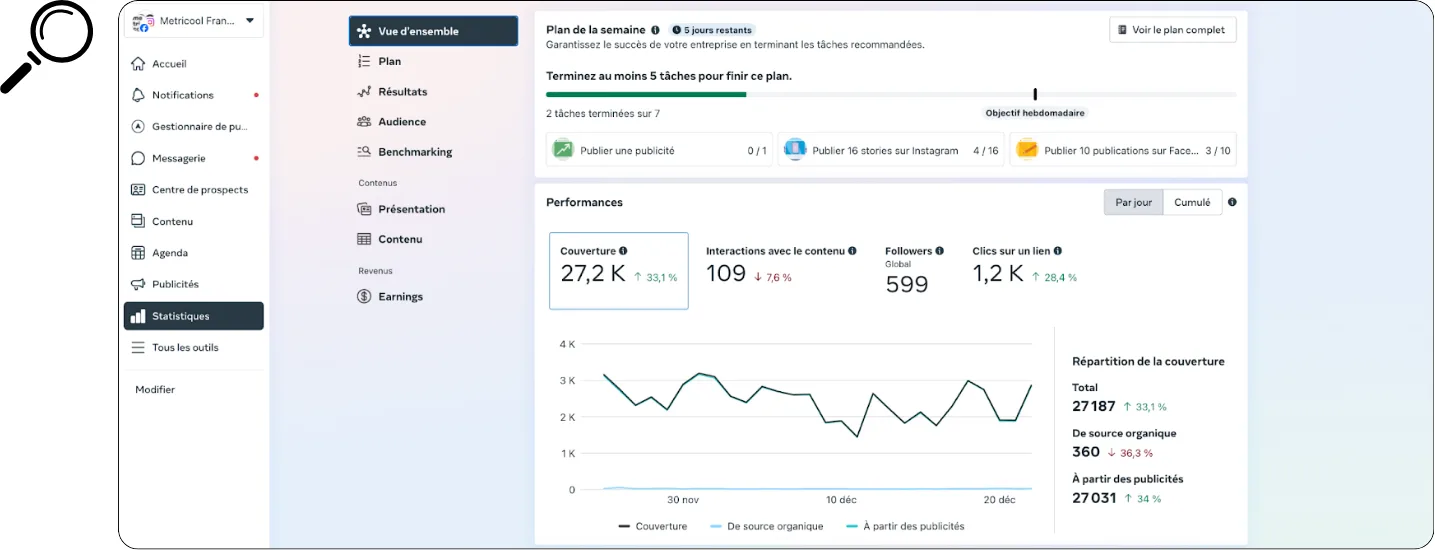This screenshot has height=550, width=1435.
Task: Open Messagerie chat bubble icon
Action: 138,158
